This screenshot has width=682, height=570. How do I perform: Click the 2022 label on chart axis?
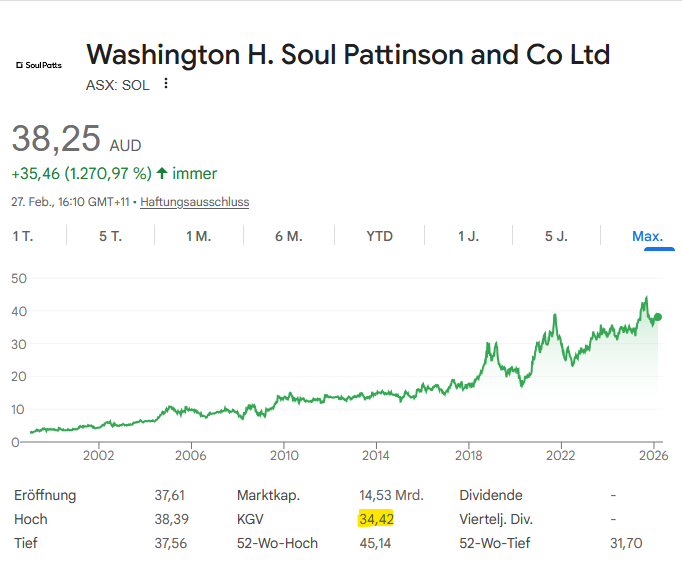tap(560, 455)
